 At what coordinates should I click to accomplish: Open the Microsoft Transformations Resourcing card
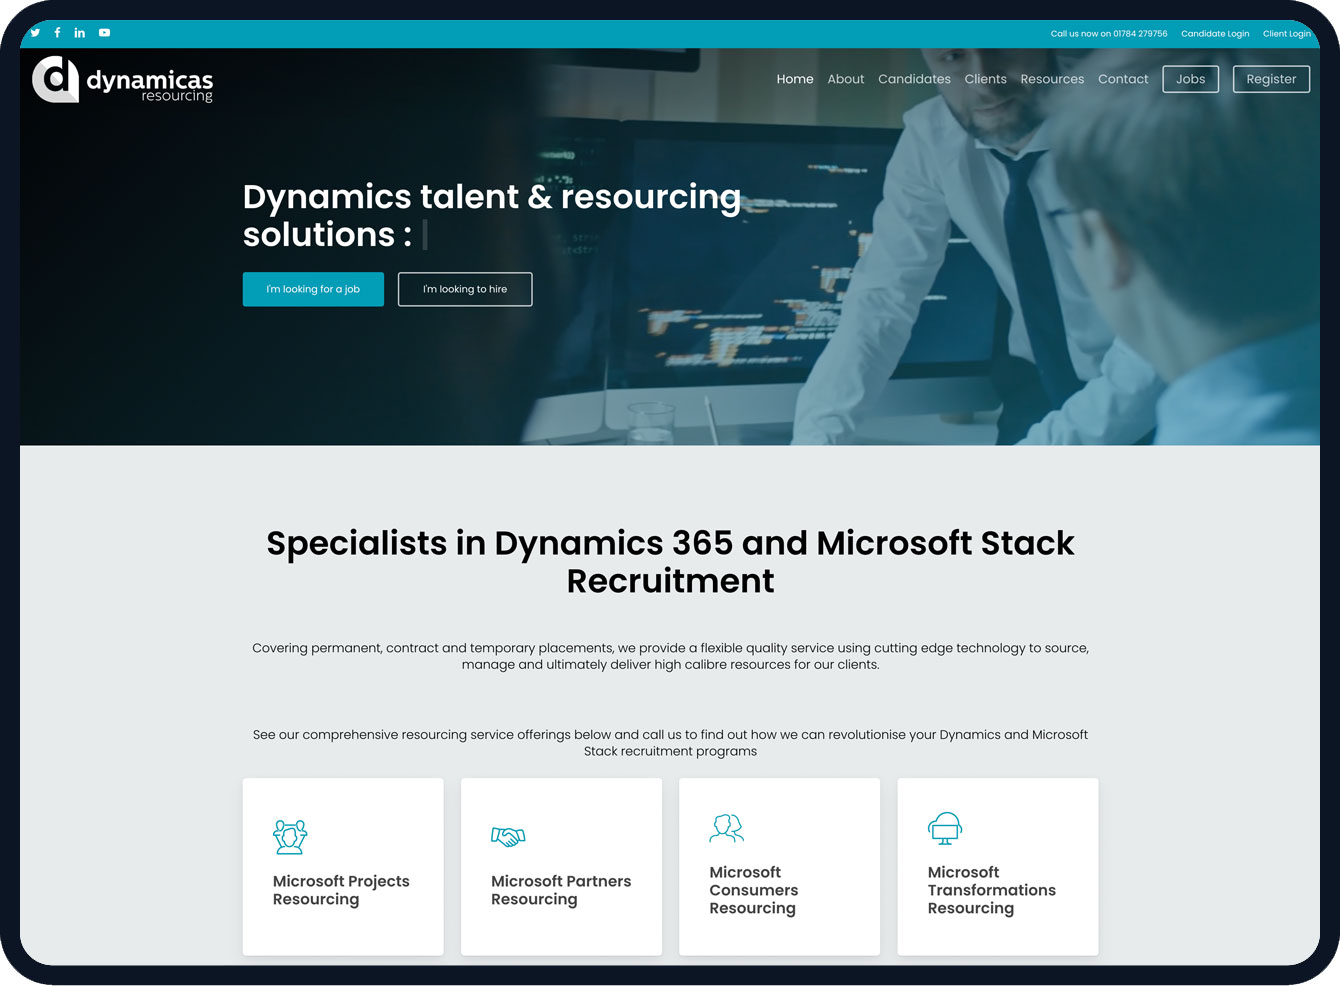(998, 867)
